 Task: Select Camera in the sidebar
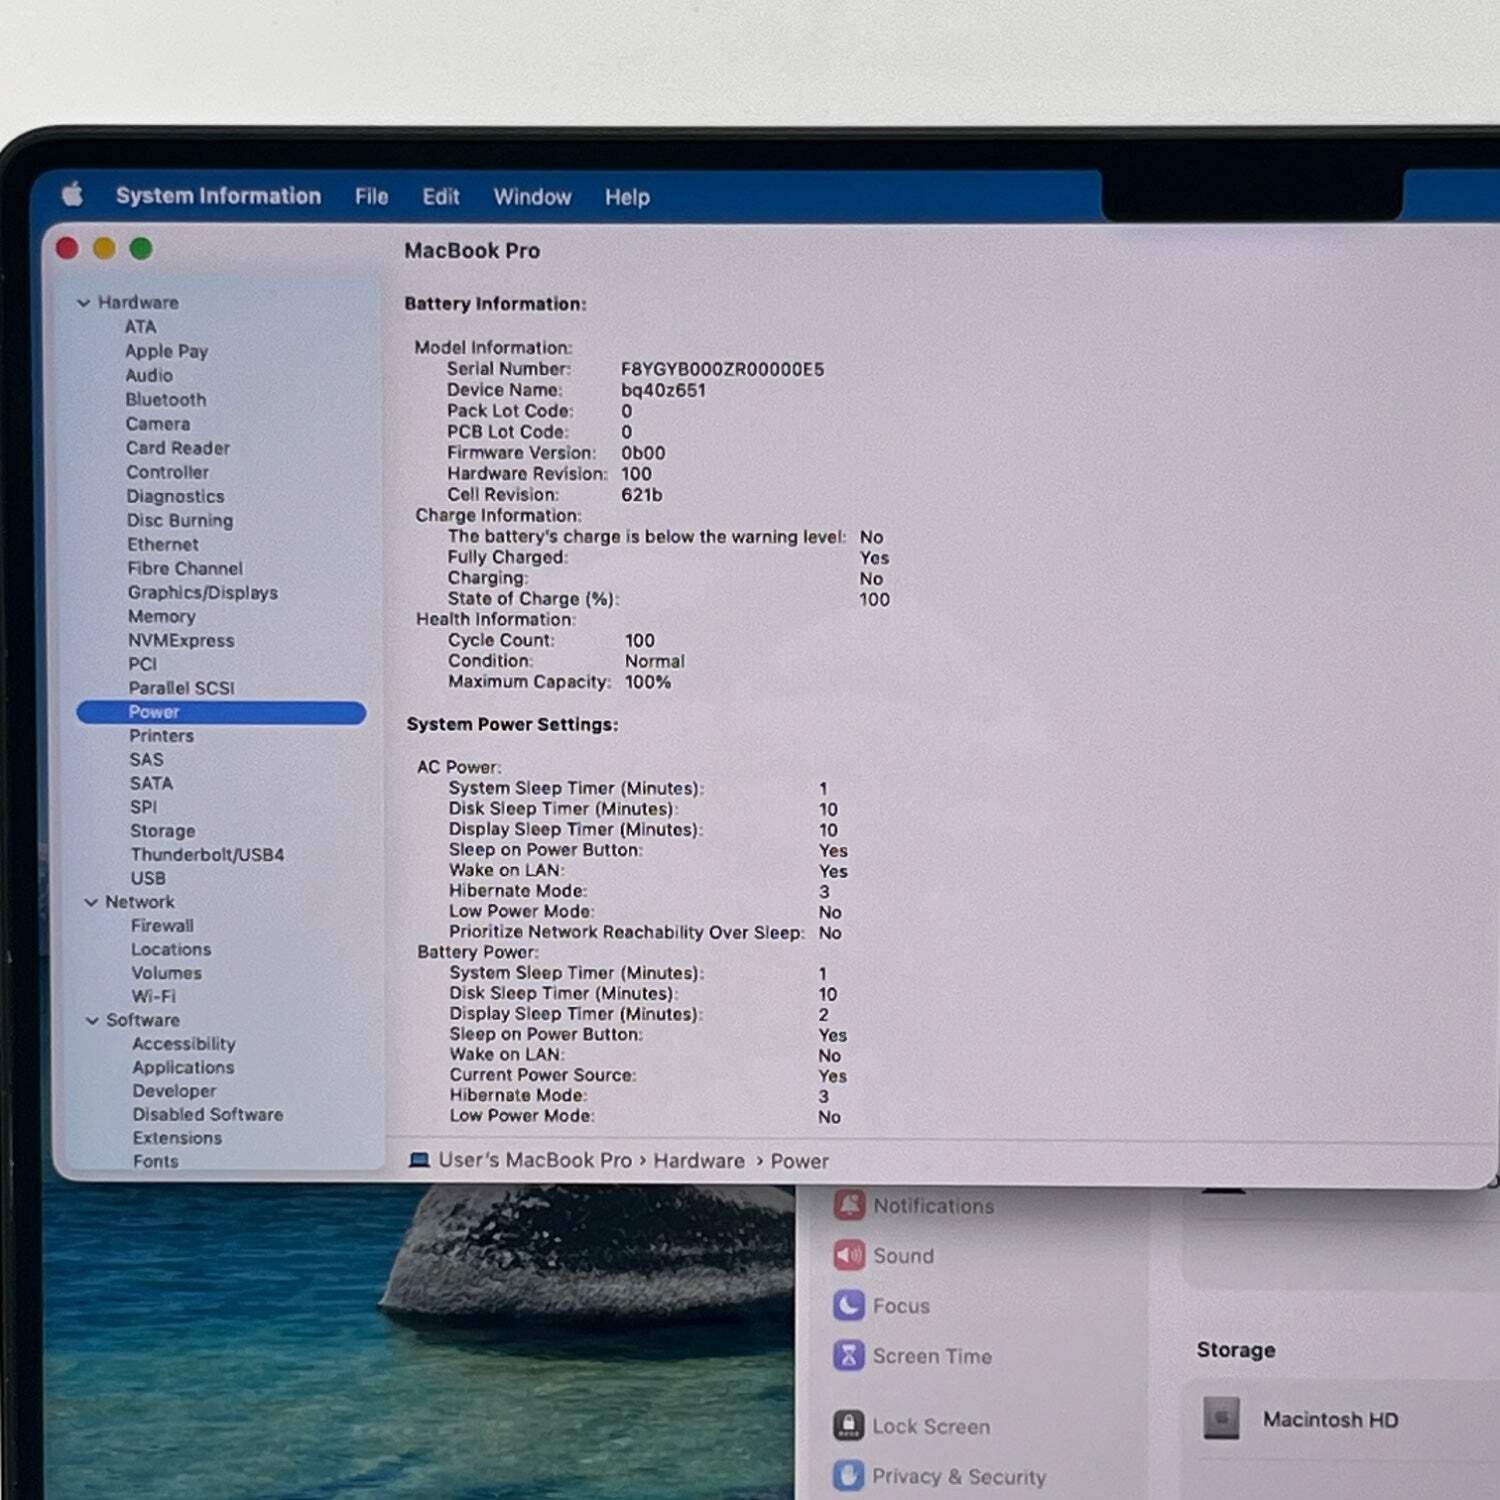click(157, 423)
